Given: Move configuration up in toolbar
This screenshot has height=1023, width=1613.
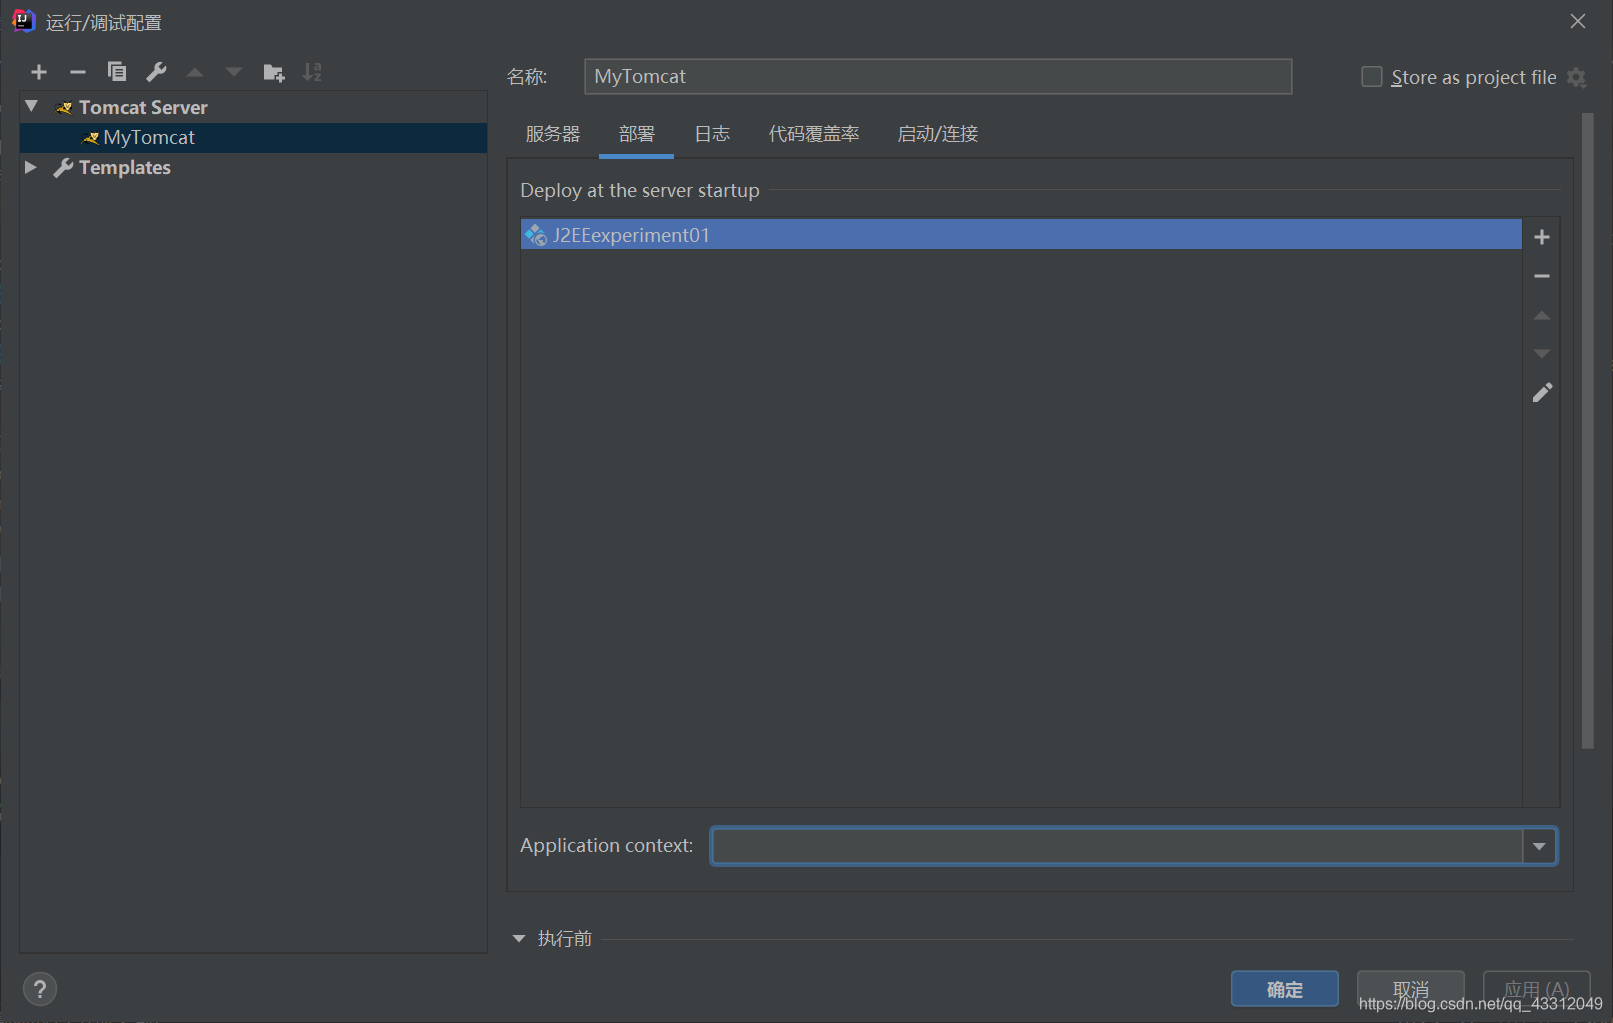Looking at the screenshot, I should [x=195, y=72].
